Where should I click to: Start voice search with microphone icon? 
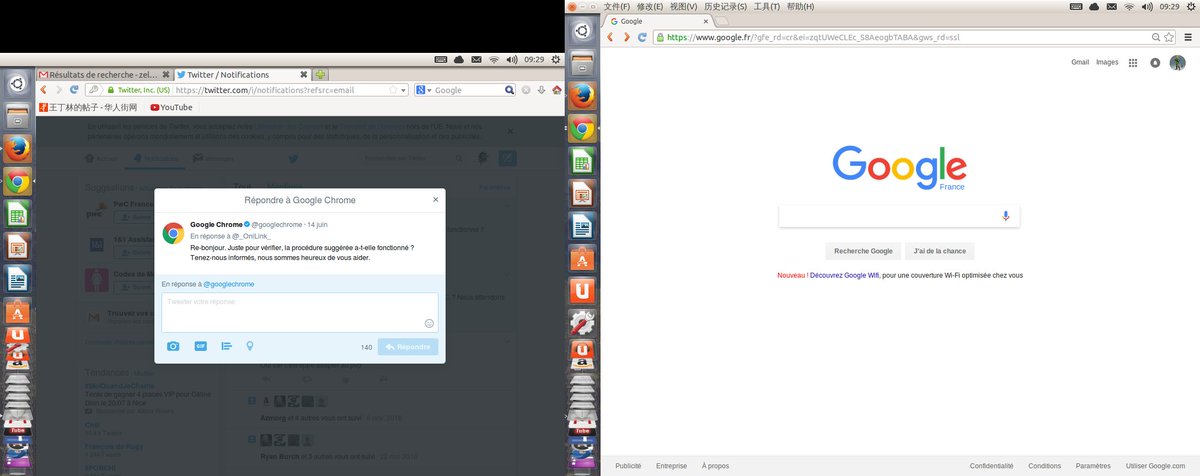pyautogui.click(x=1006, y=216)
